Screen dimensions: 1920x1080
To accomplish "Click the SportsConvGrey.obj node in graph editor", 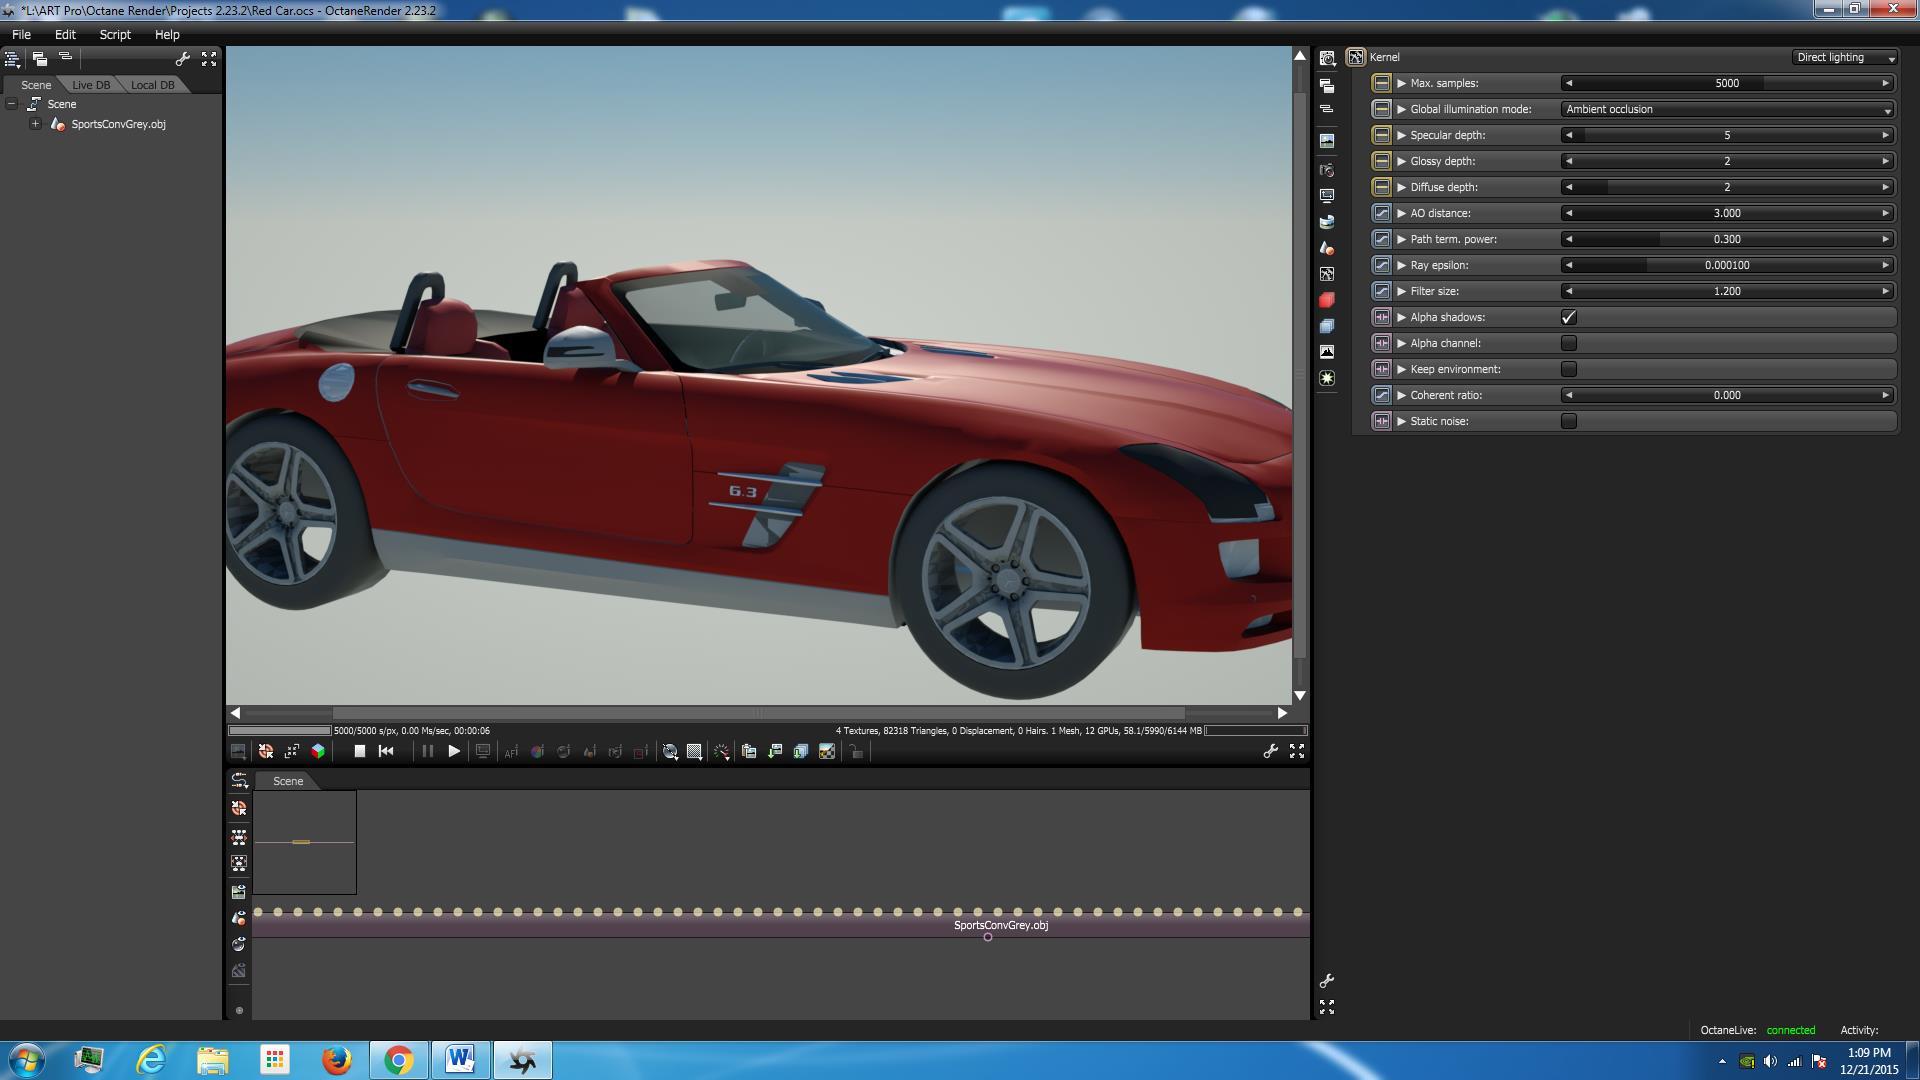I will pyautogui.click(x=1000, y=925).
